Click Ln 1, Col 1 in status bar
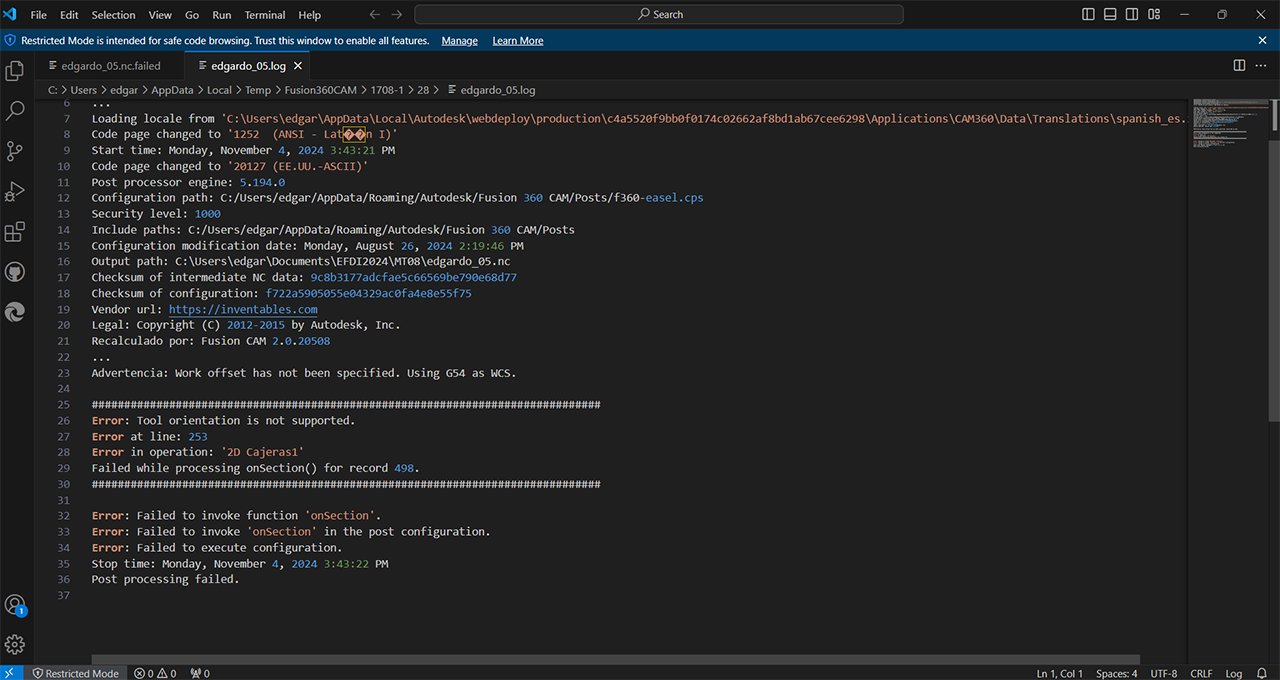1280x680 pixels. [1060, 673]
